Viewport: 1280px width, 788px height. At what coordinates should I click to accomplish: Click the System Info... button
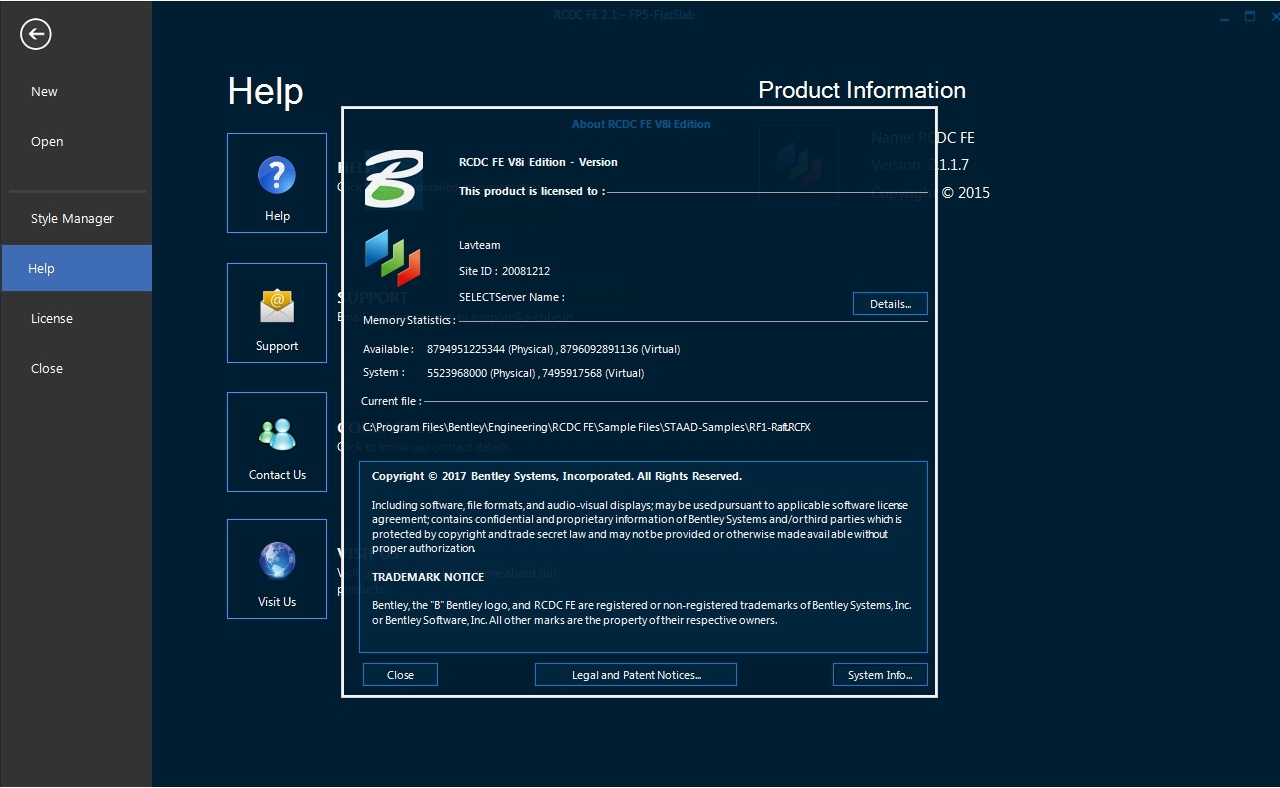[880, 675]
